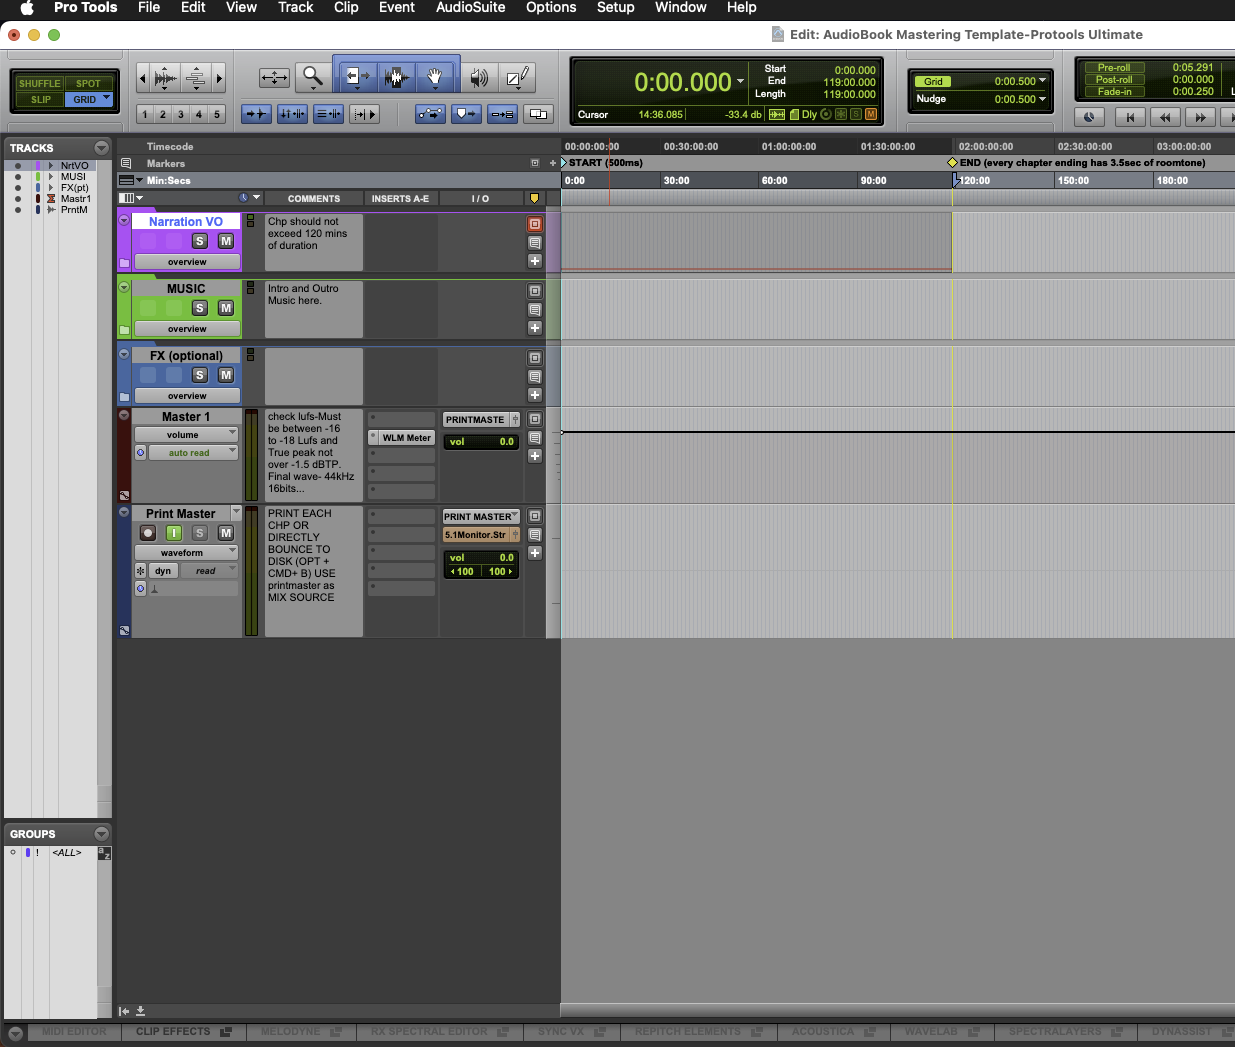The width and height of the screenshot is (1235, 1047).
Task: Mute the Narration VO track
Action: click(226, 241)
